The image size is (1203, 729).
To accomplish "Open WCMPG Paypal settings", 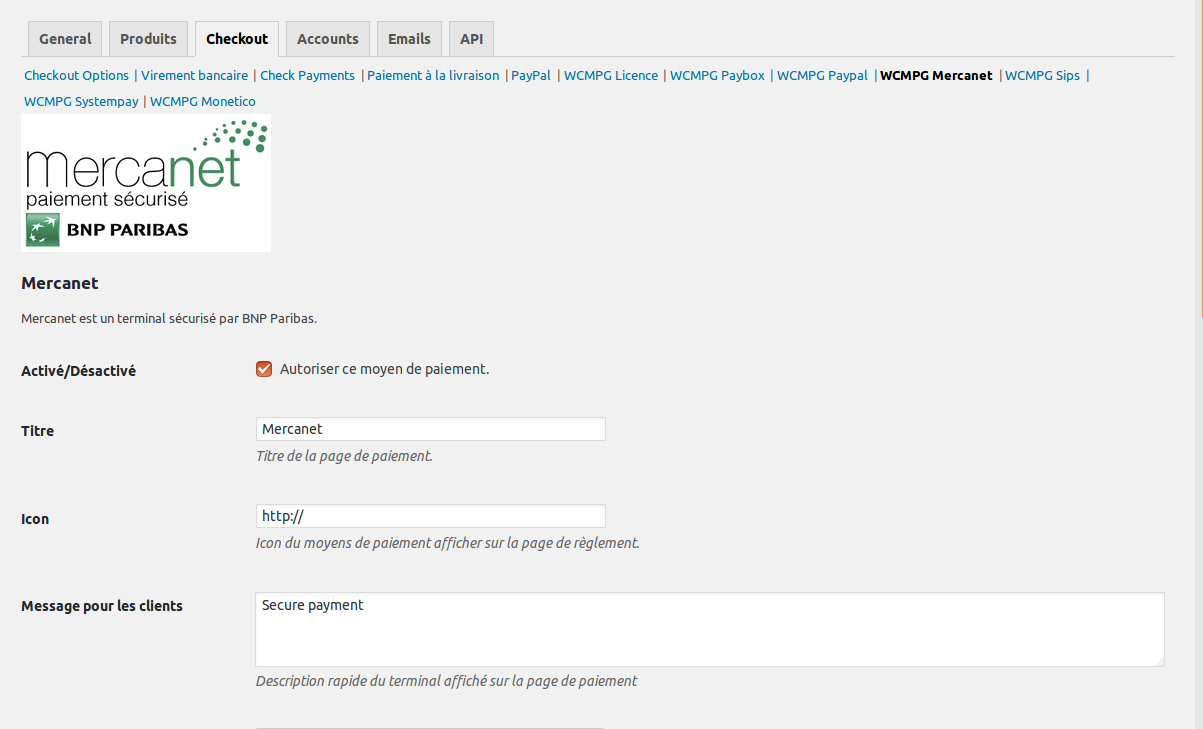I will point(822,75).
